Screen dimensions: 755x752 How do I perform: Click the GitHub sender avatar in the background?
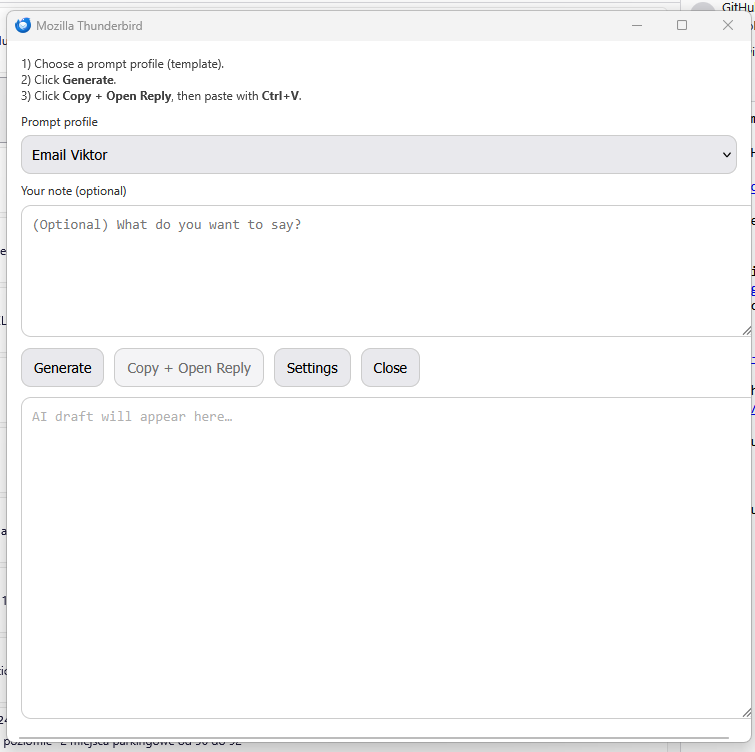[x=703, y=9]
